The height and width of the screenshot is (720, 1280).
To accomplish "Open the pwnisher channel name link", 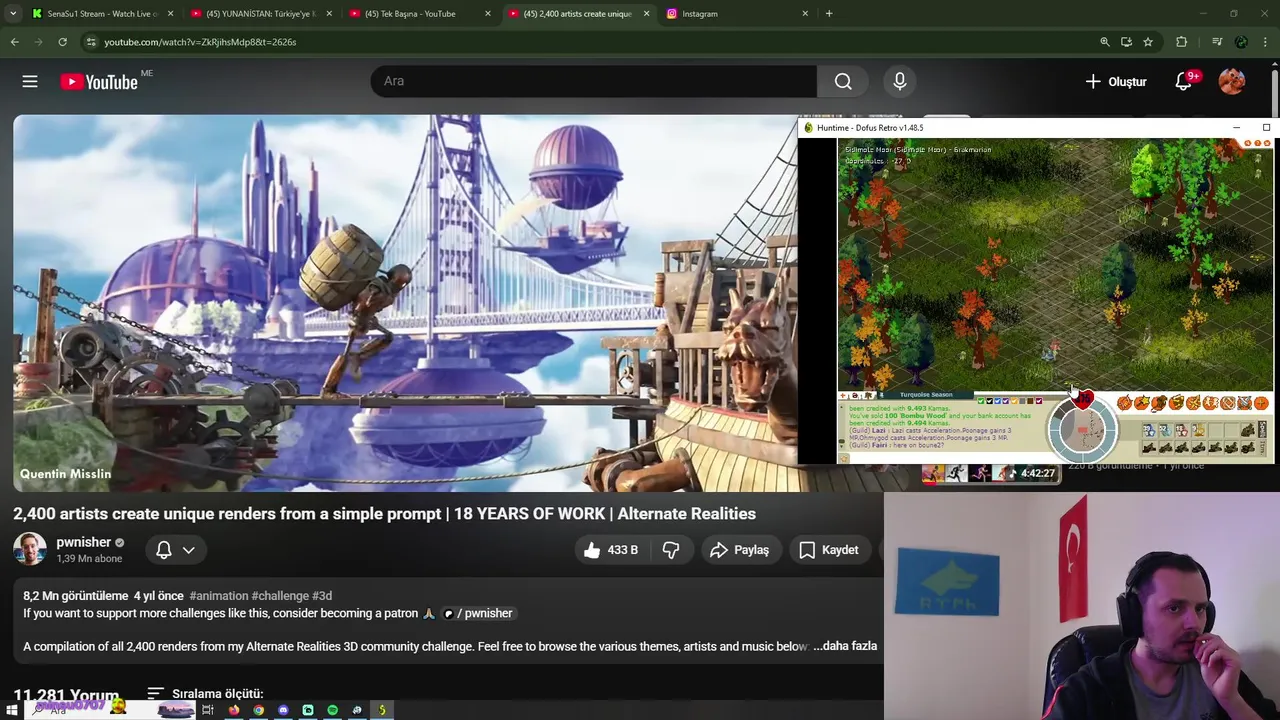I will (x=84, y=542).
